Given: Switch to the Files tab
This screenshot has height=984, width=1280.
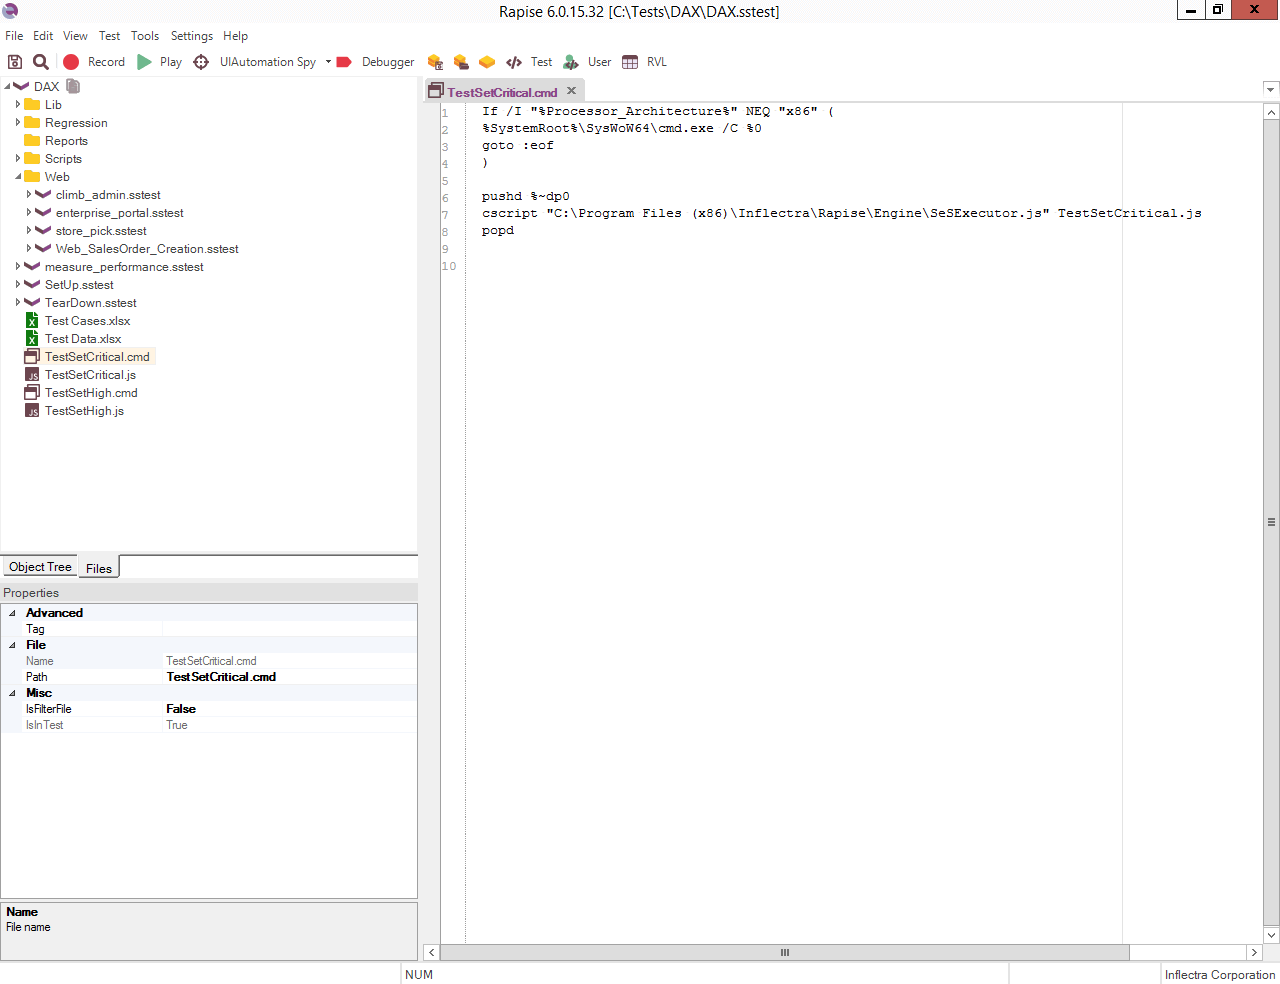Looking at the screenshot, I should click(99, 568).
